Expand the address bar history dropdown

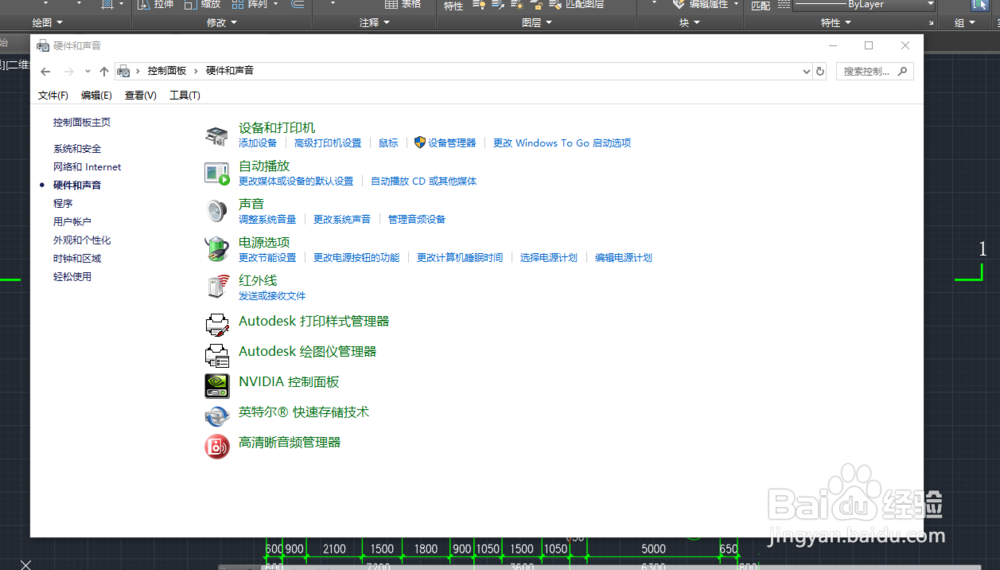tap(806, 71)
